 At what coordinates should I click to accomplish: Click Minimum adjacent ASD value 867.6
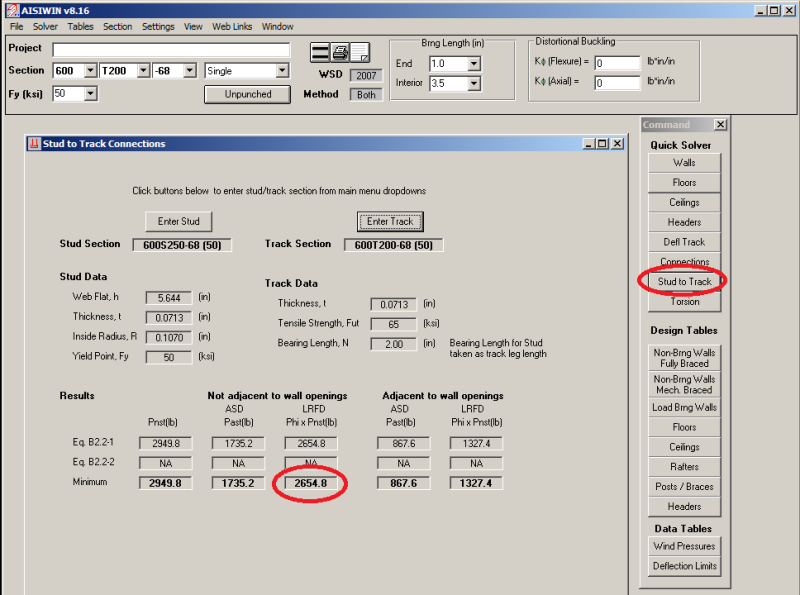tap(403, 483)
